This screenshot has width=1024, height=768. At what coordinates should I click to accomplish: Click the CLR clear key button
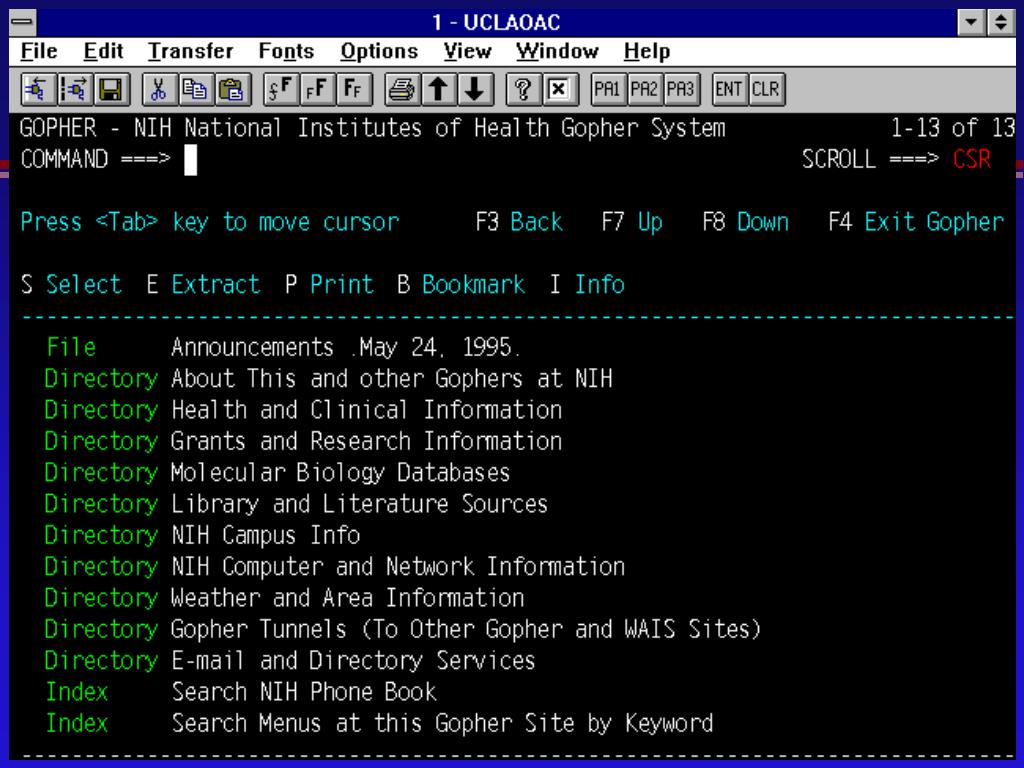coord(765,89)
